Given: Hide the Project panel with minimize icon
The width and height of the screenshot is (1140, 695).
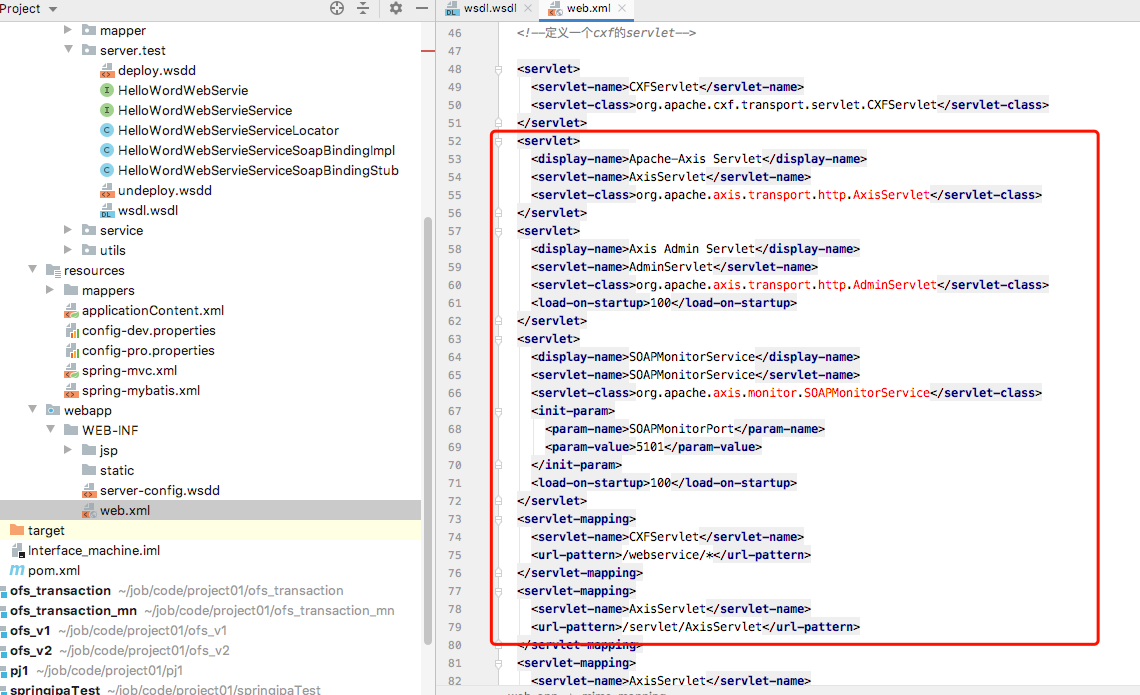Looking at the screenshot, I should [422, 8].
